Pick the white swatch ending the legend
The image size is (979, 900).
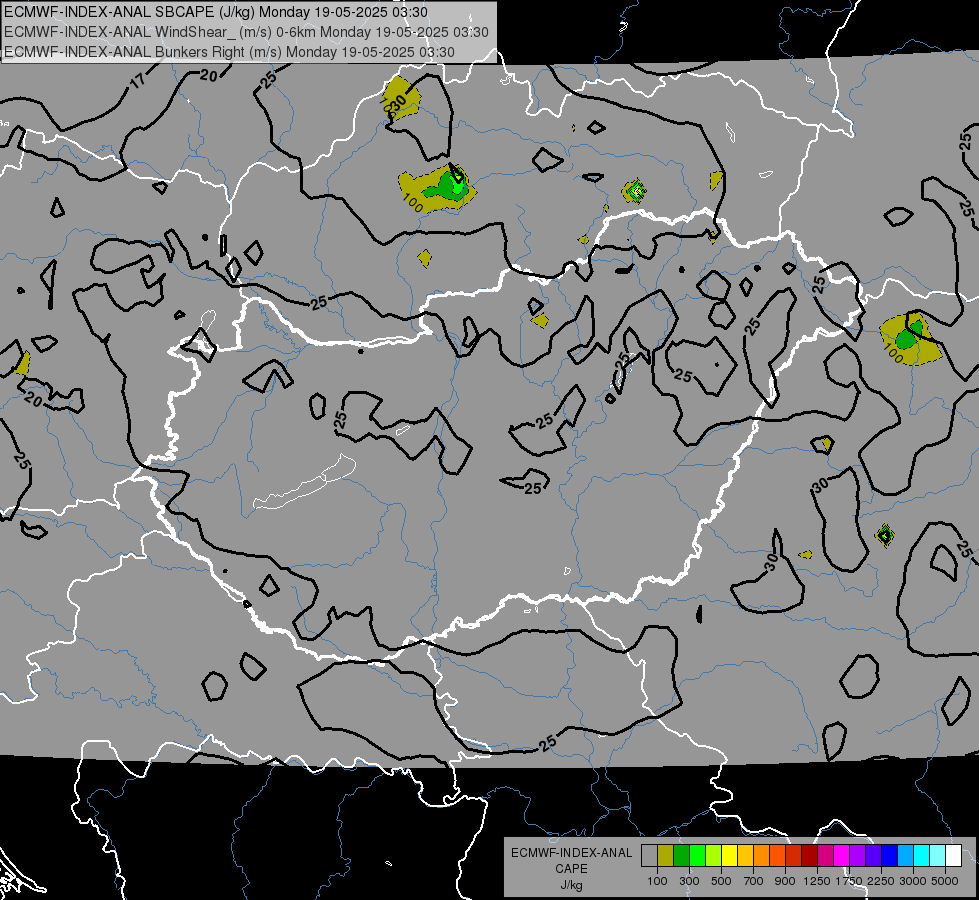[x=953, y=856]
